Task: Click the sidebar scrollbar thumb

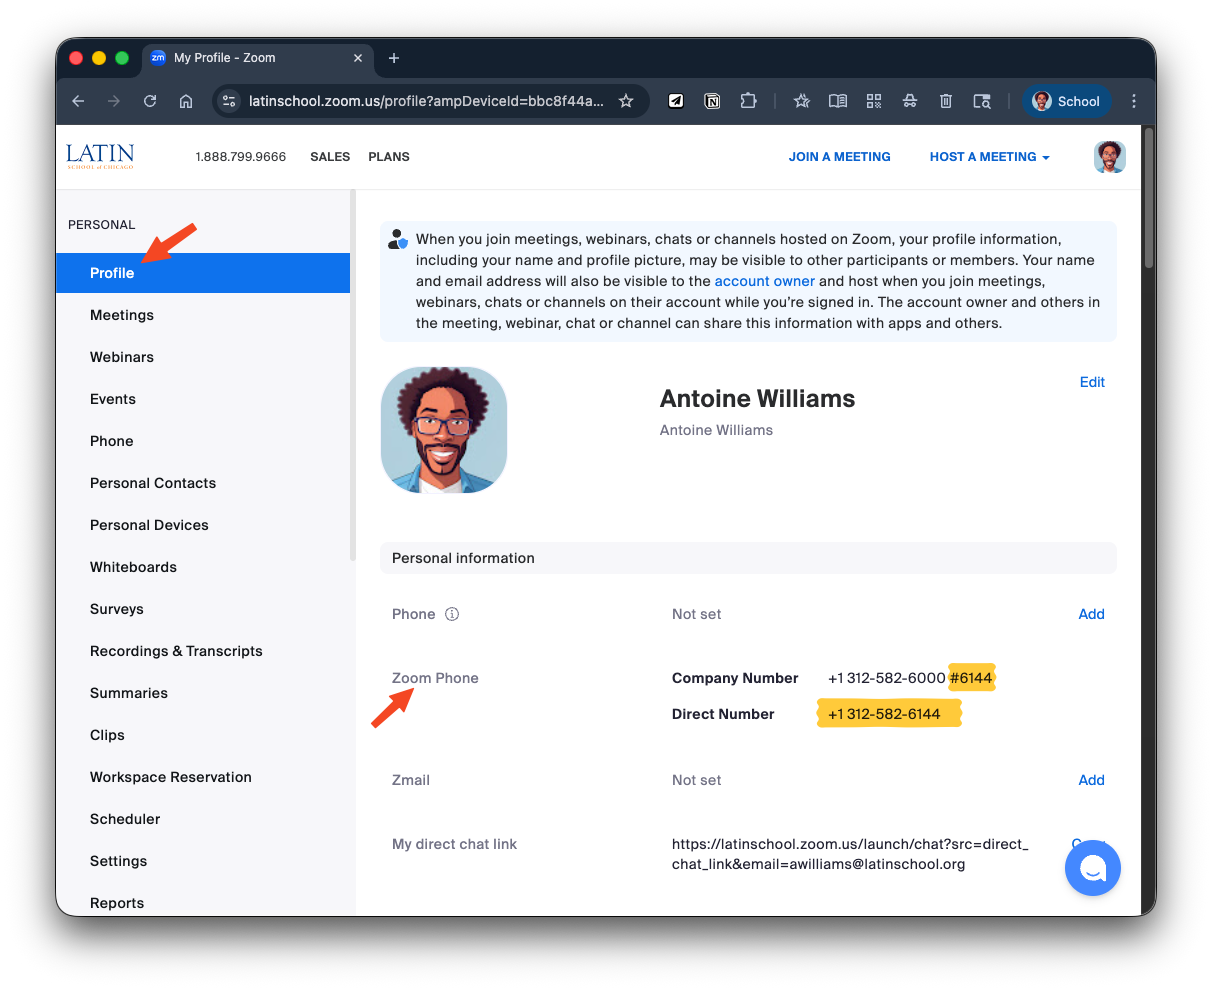Action: click(353, 375)
